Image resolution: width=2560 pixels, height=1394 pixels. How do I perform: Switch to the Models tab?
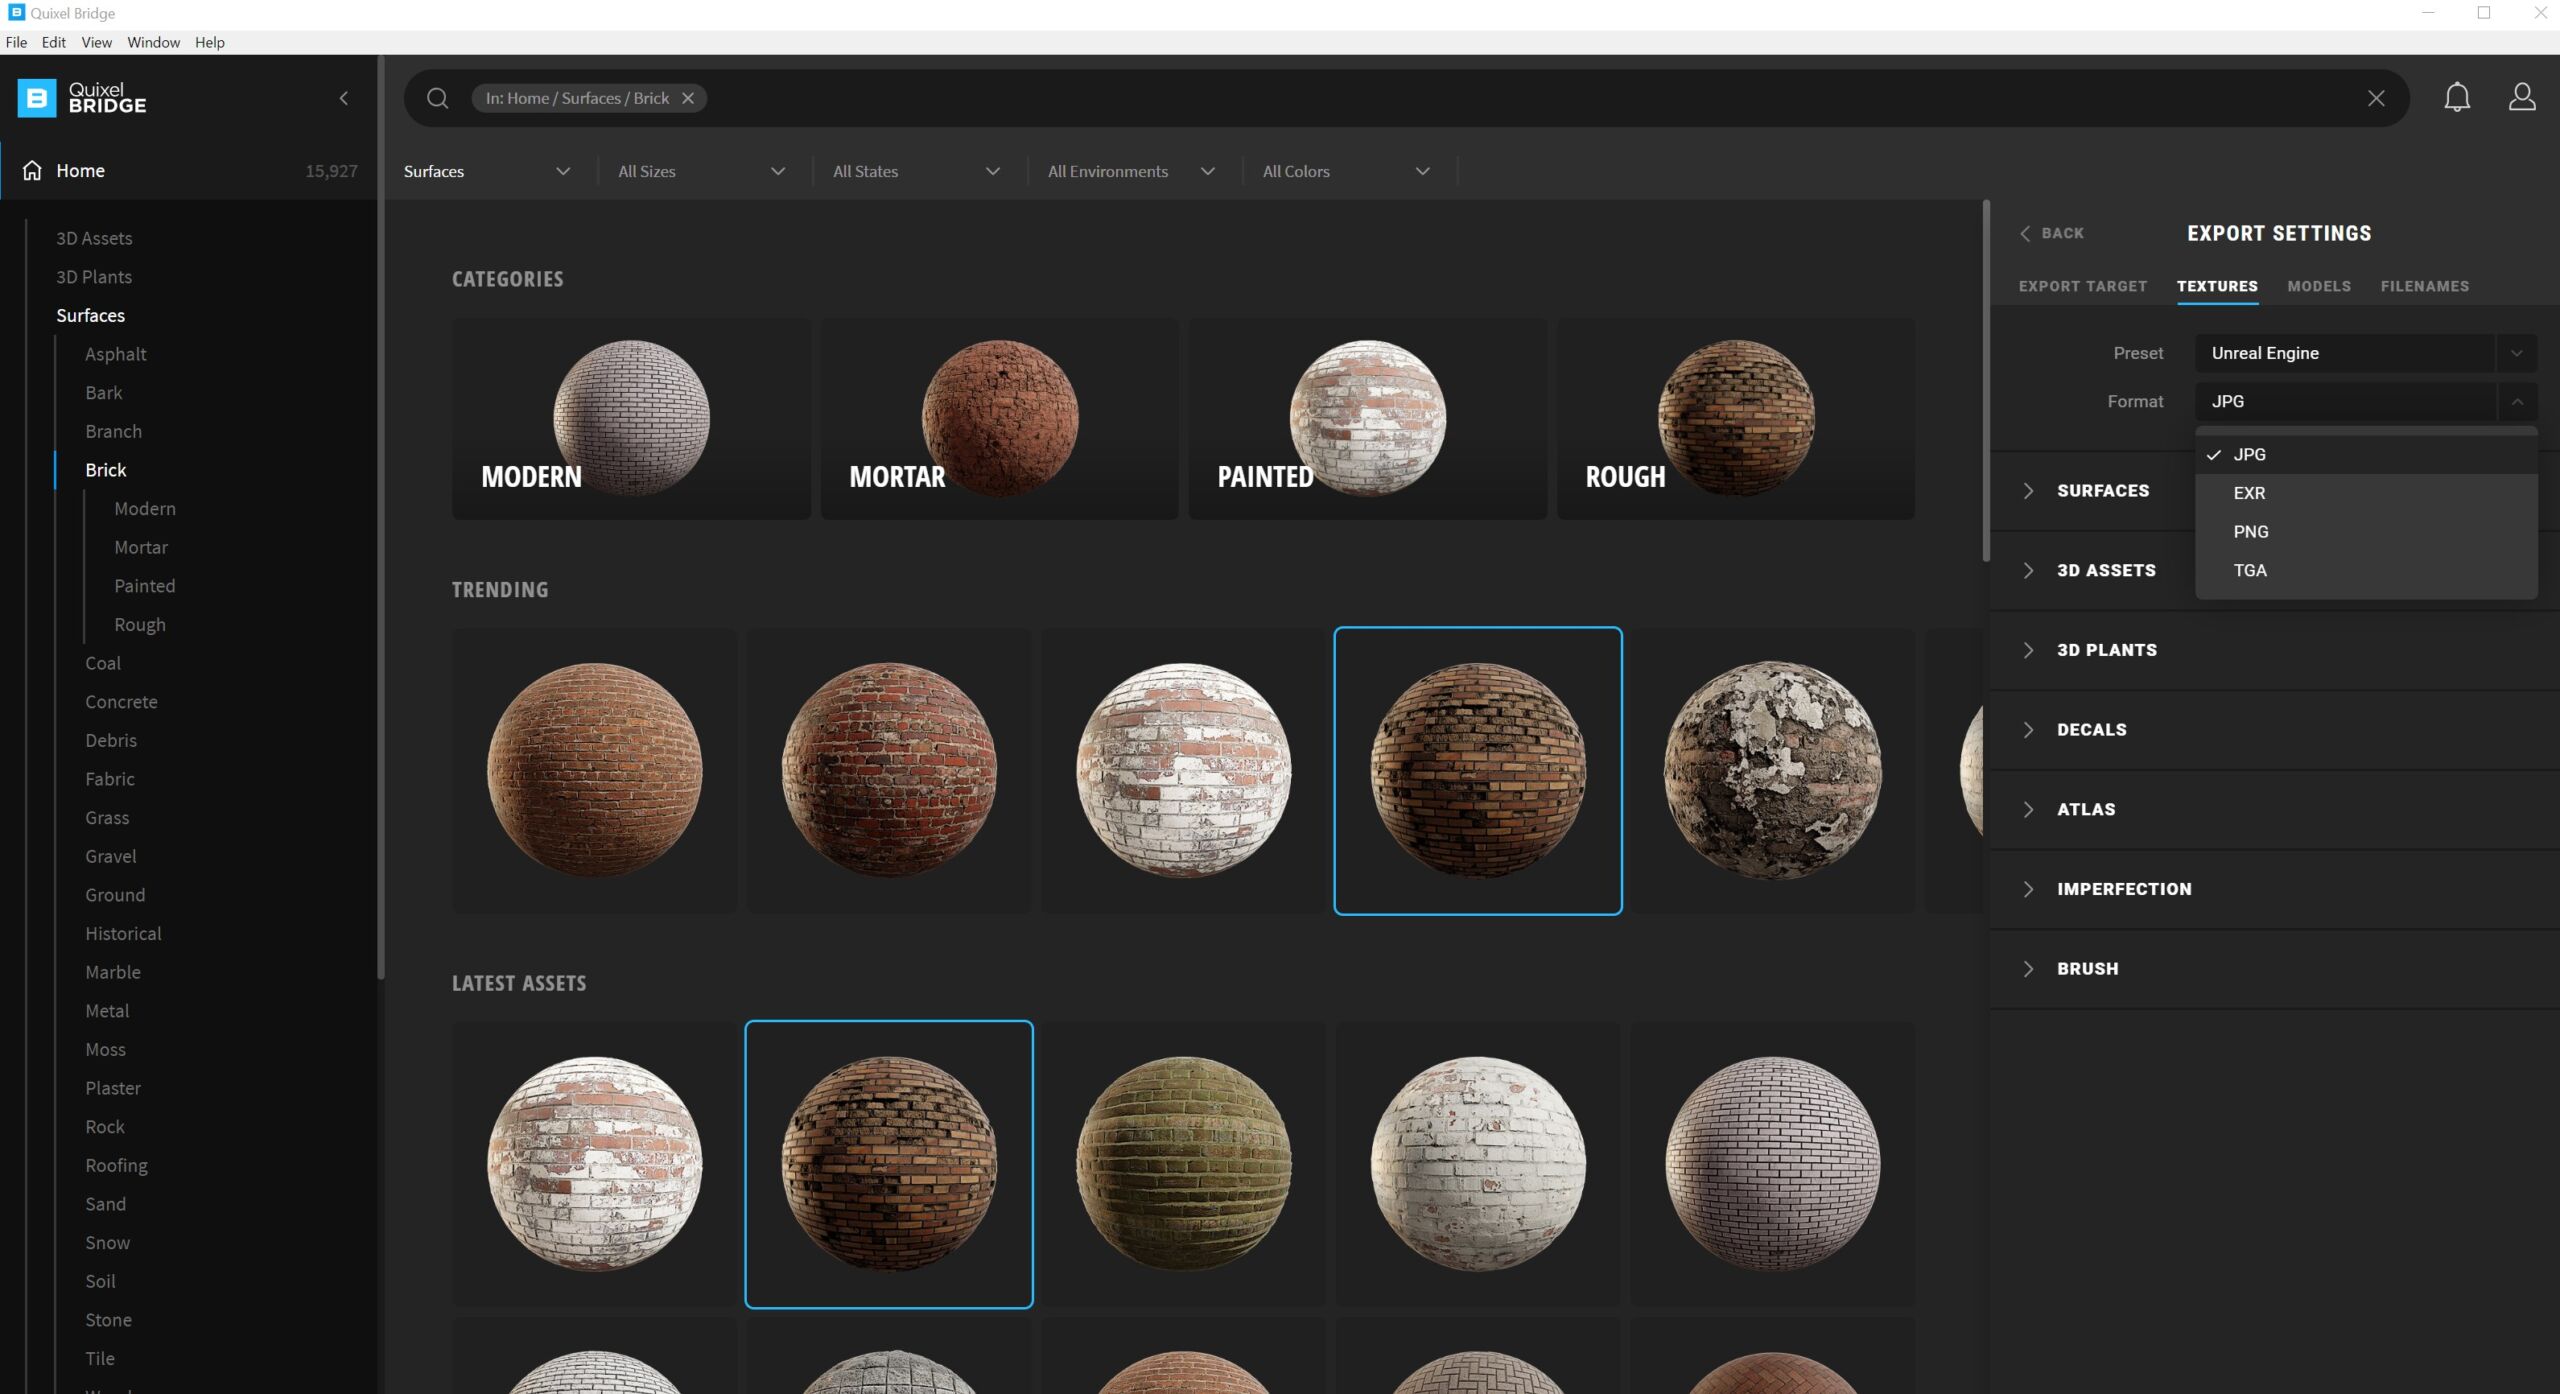coord(2319,286)
